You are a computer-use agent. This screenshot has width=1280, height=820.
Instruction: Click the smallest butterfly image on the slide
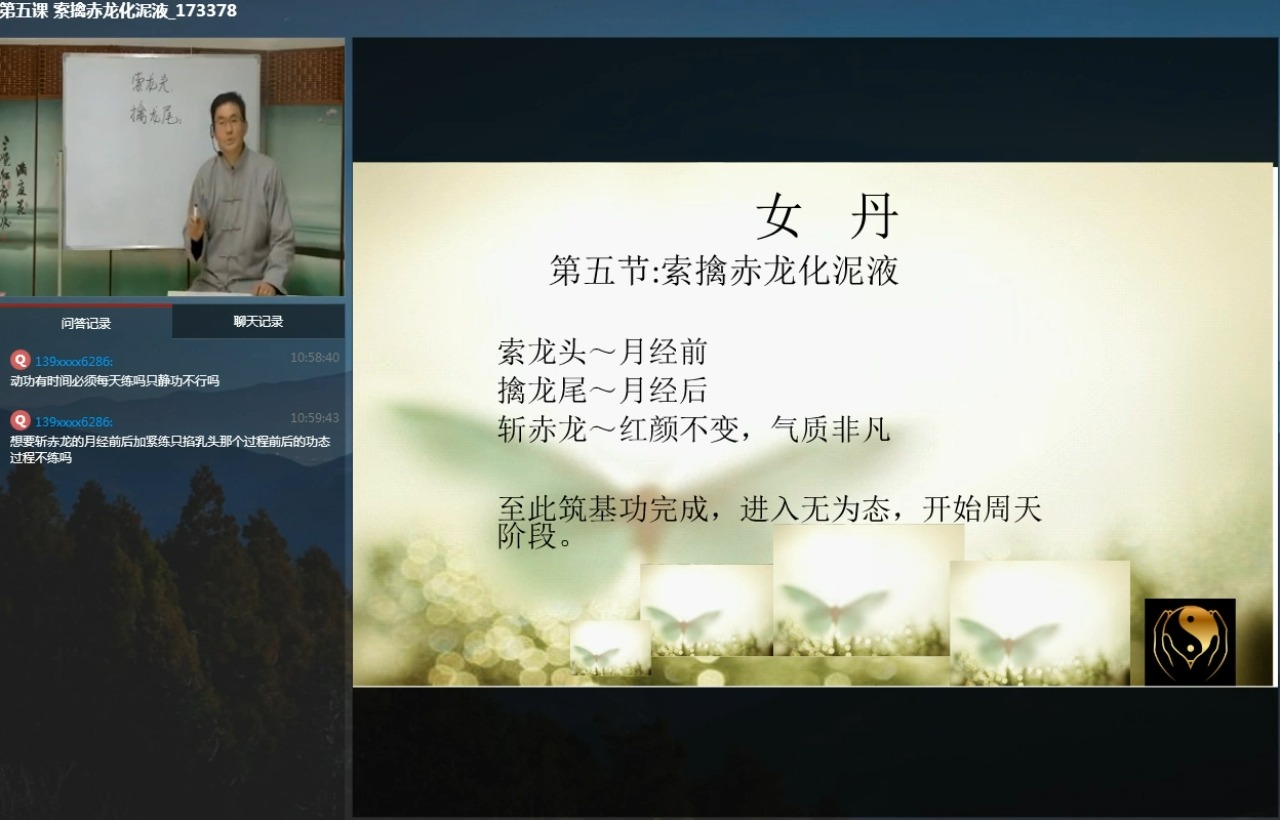610,647
